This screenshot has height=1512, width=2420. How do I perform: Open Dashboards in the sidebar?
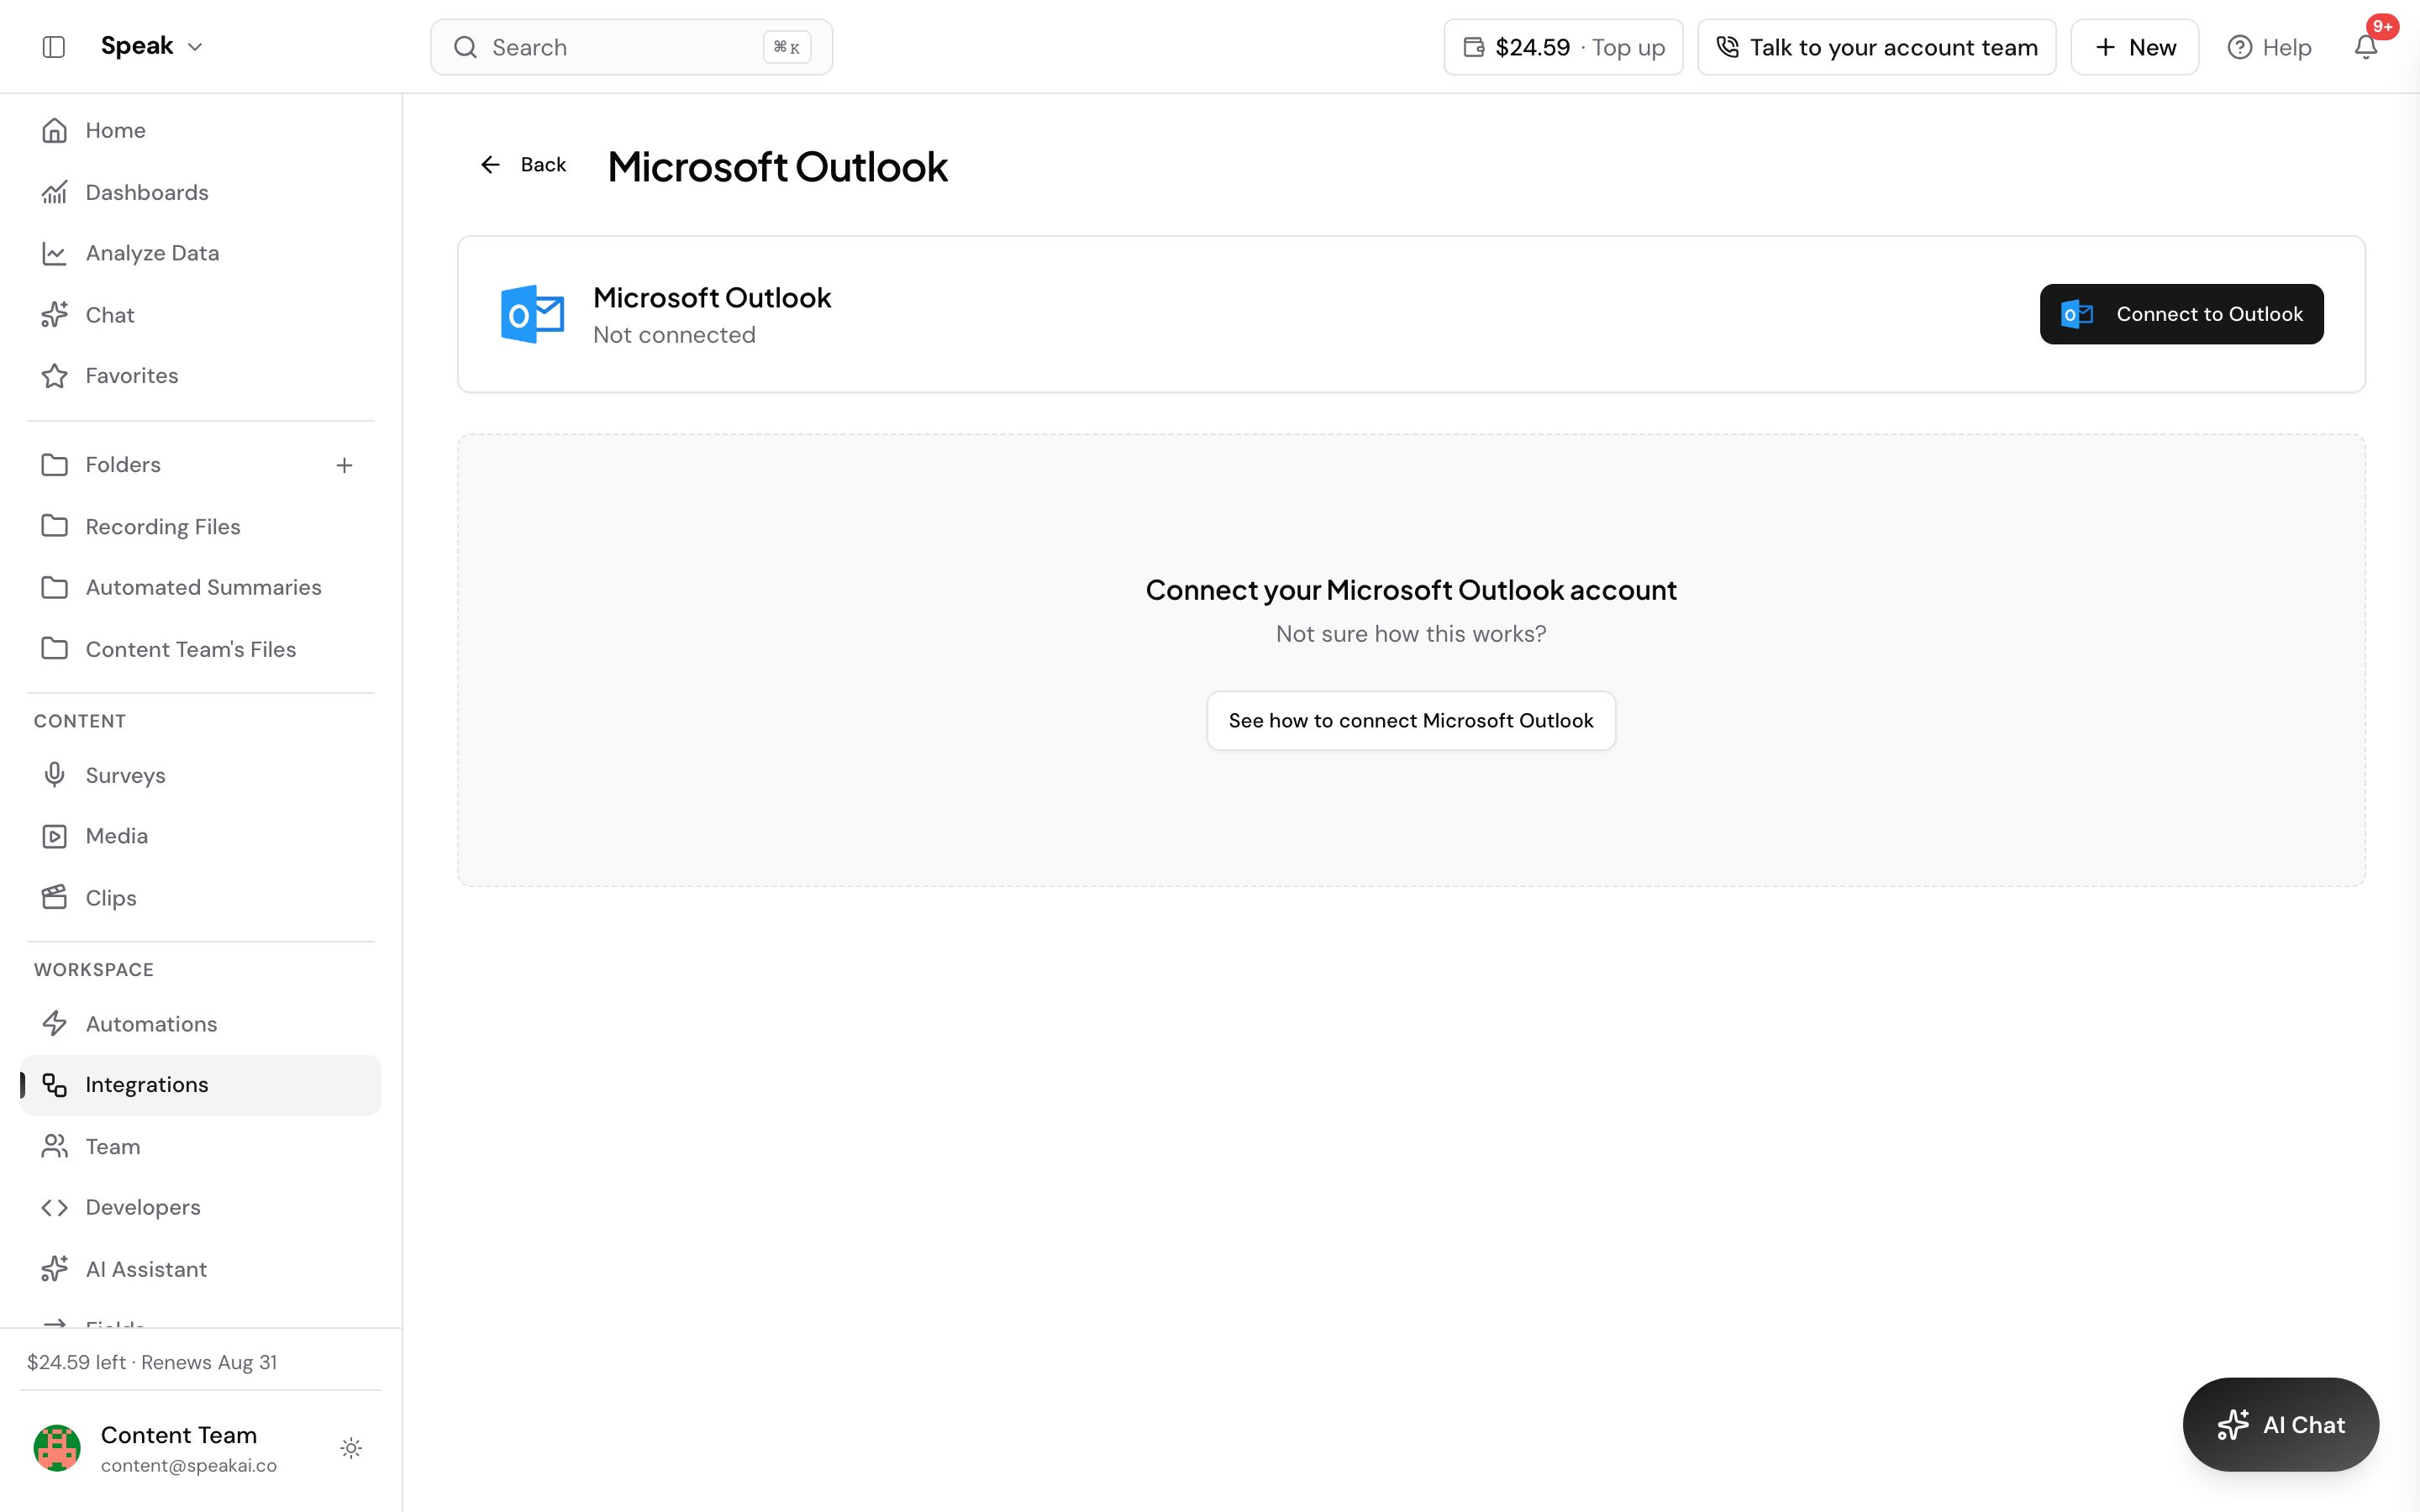point(200,192)
